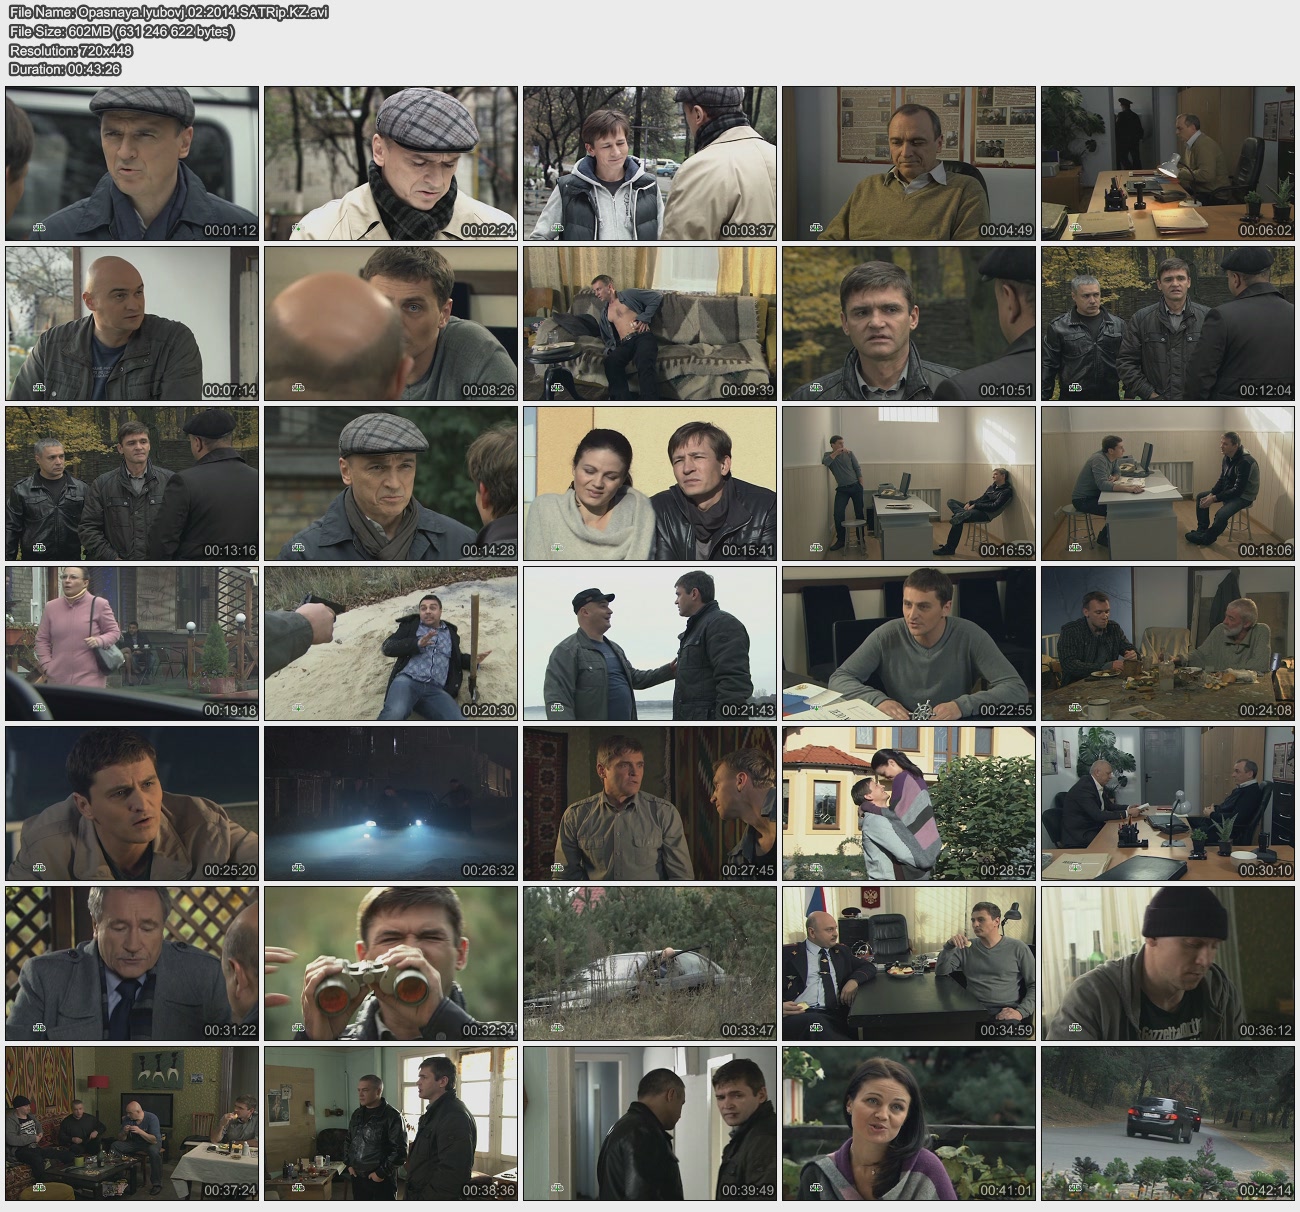This screenshot has height=1212, width=1300.
Task: Open the thumbnail at 00:20:30 with pointed gun
Action: (x=391, y=643)
